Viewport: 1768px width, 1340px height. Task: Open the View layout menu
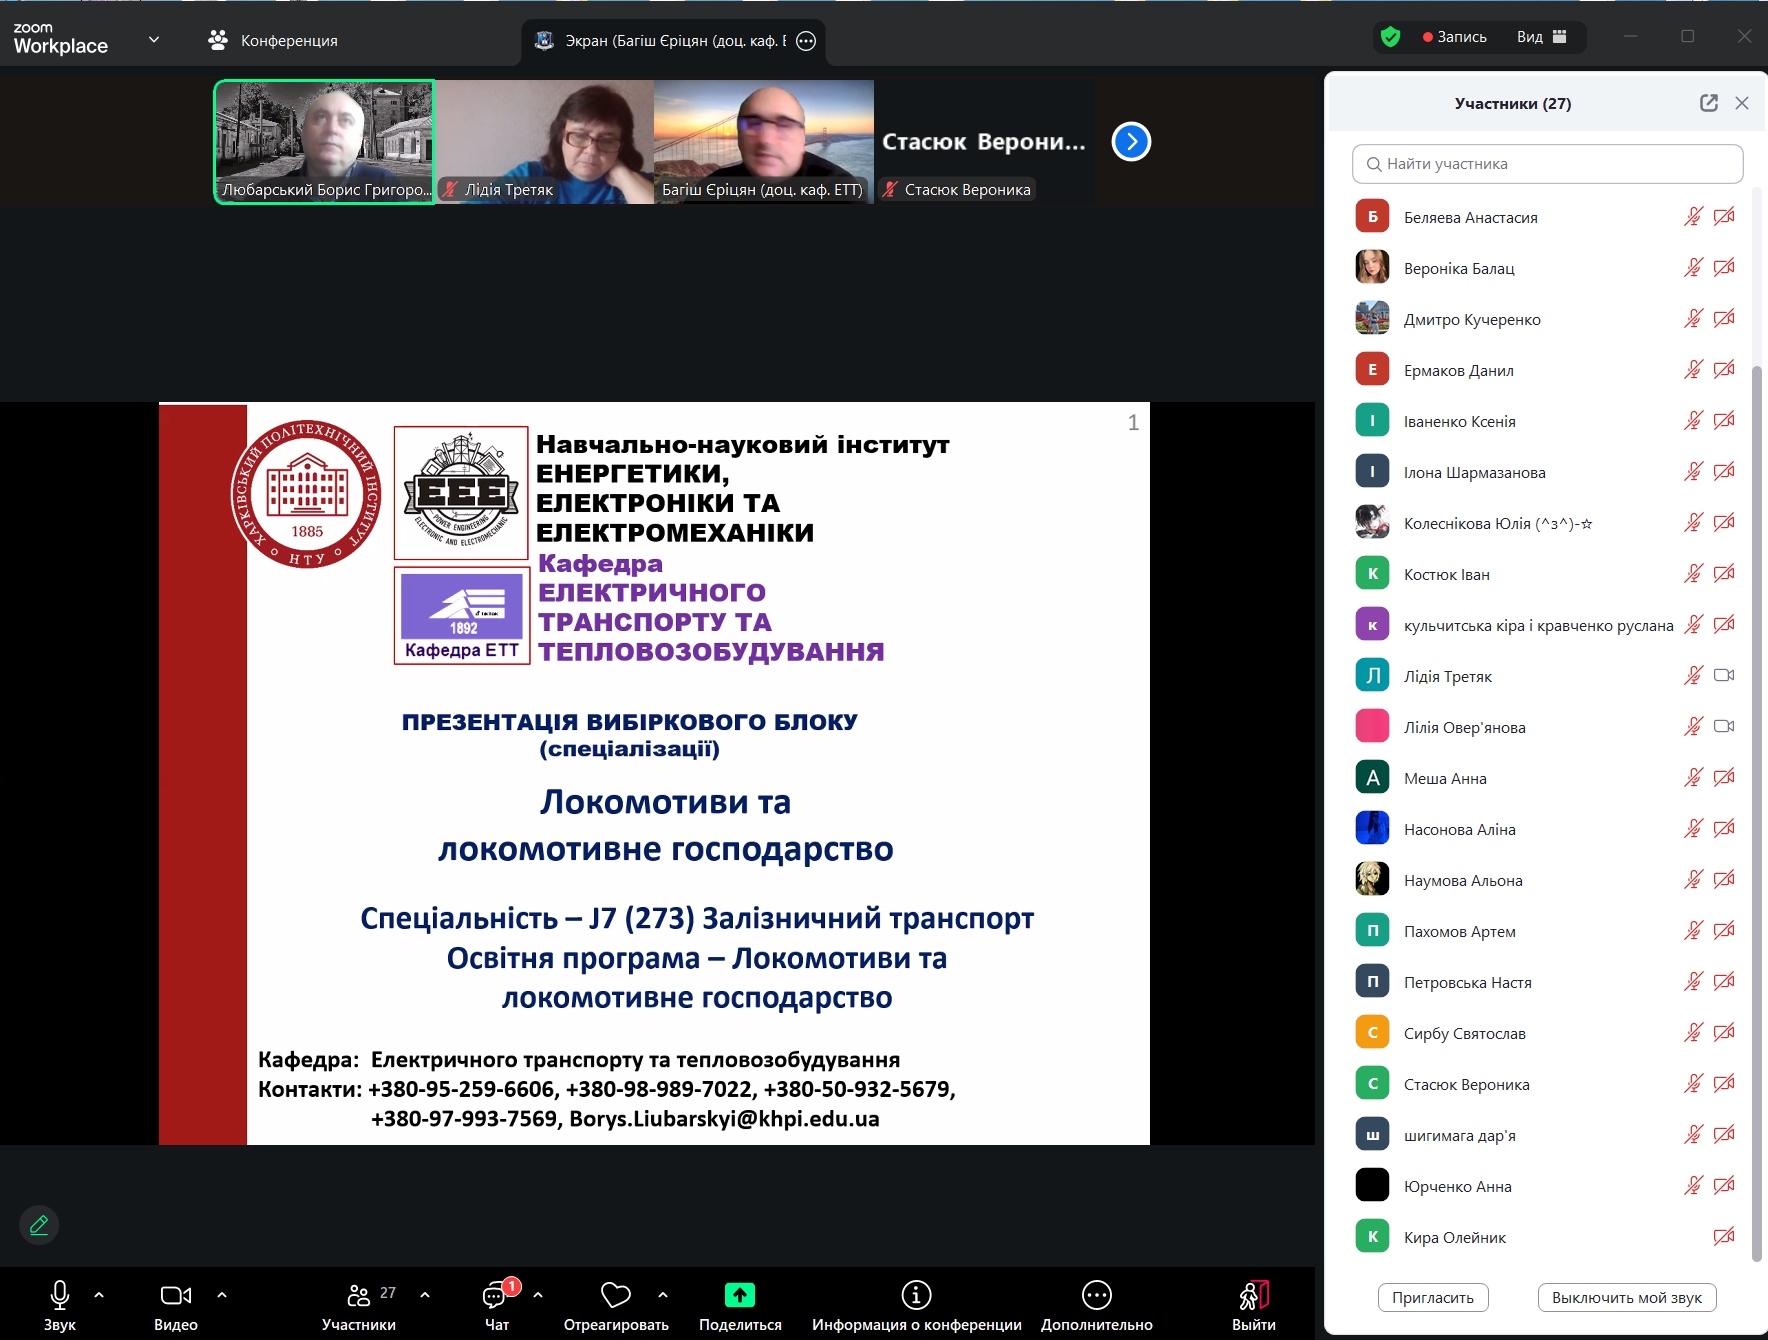tap(1541, 37)
